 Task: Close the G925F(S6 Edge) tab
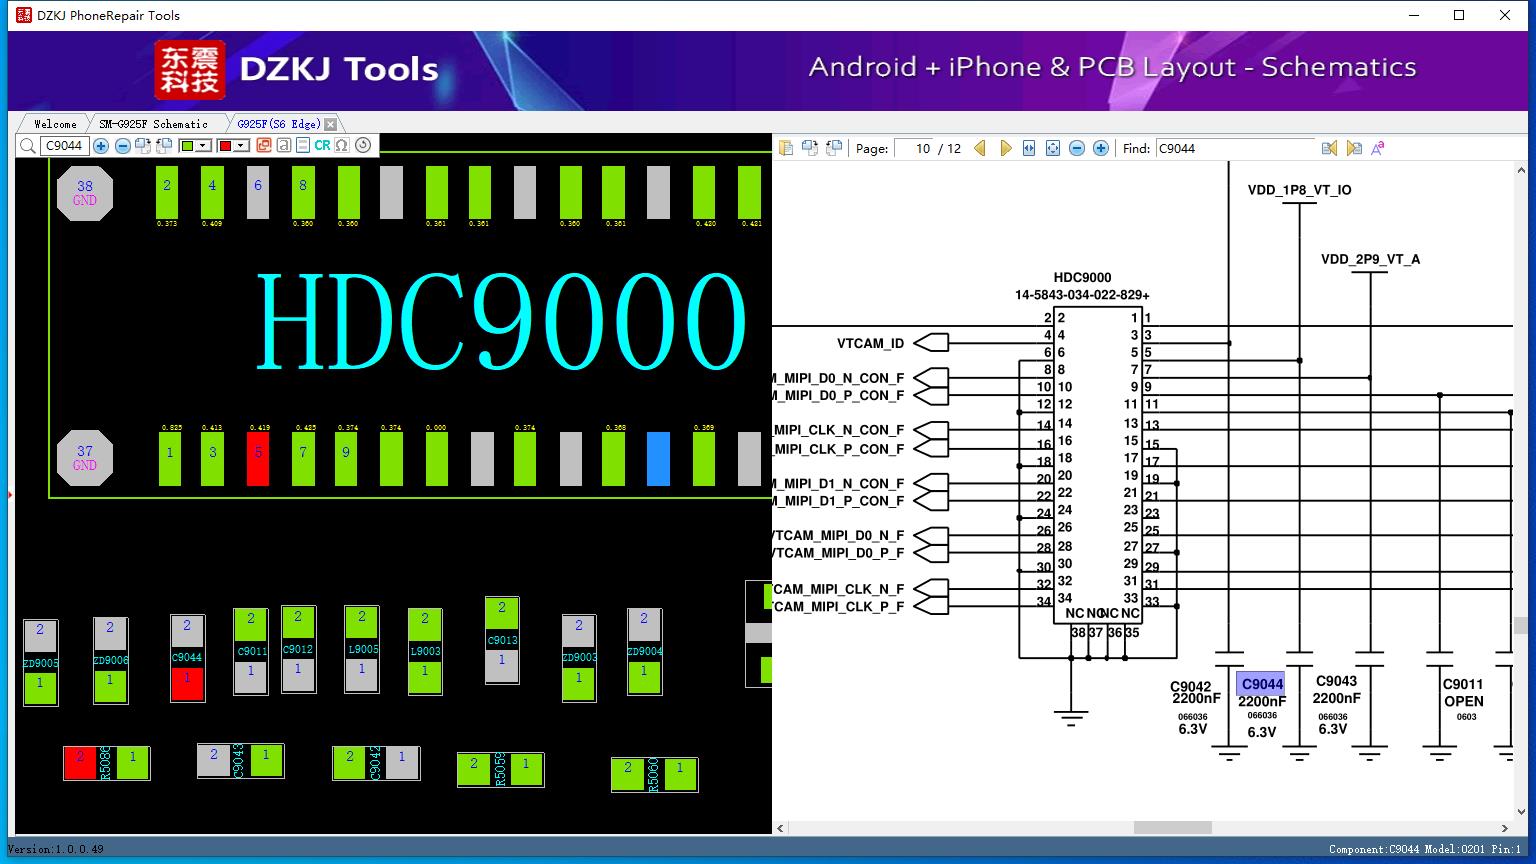click(331, 124)
